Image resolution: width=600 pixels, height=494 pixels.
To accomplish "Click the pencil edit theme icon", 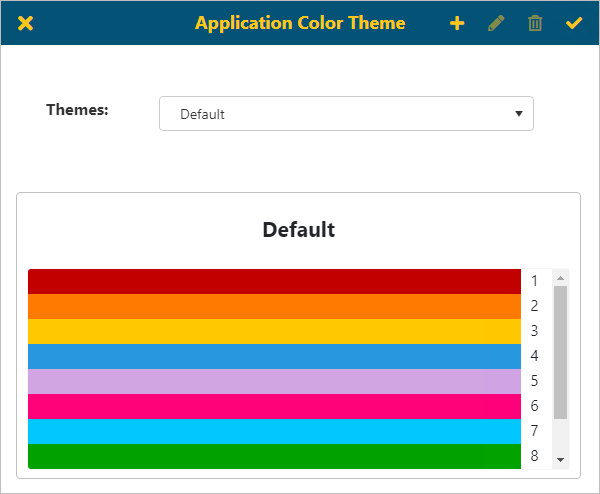I will coord(496,23).
